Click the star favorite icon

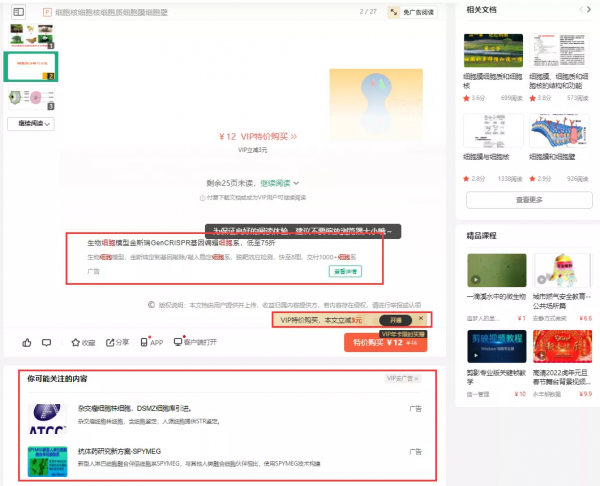pos(75,342)
